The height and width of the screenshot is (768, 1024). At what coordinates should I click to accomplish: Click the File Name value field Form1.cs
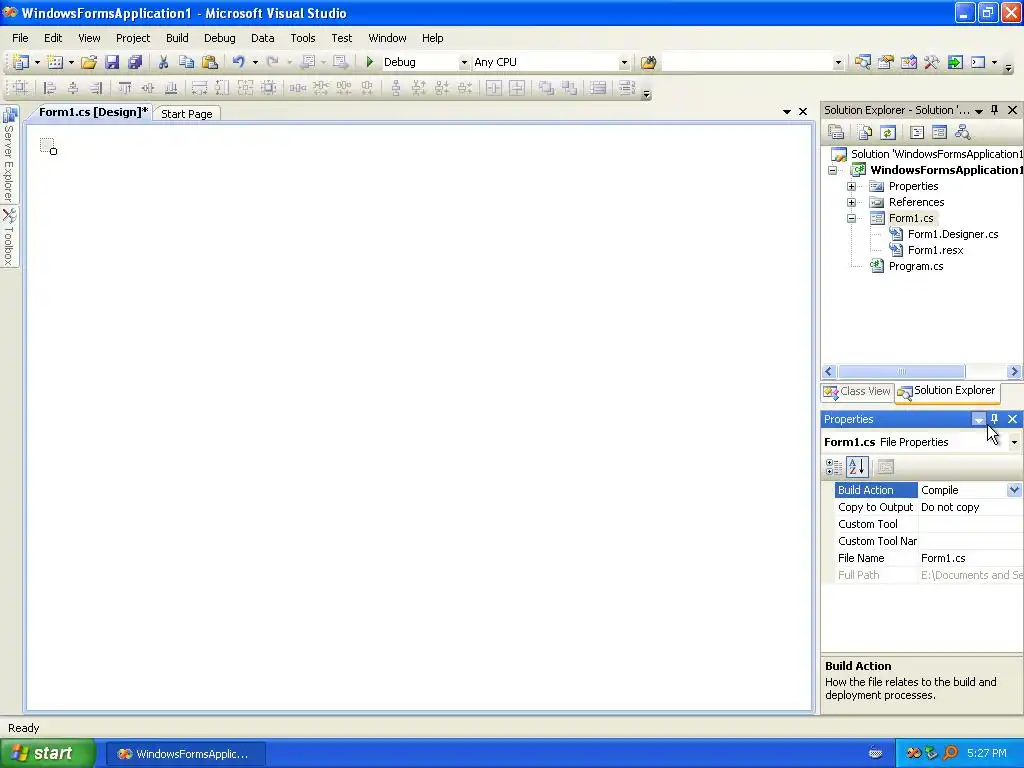click(x=970, y=558)
